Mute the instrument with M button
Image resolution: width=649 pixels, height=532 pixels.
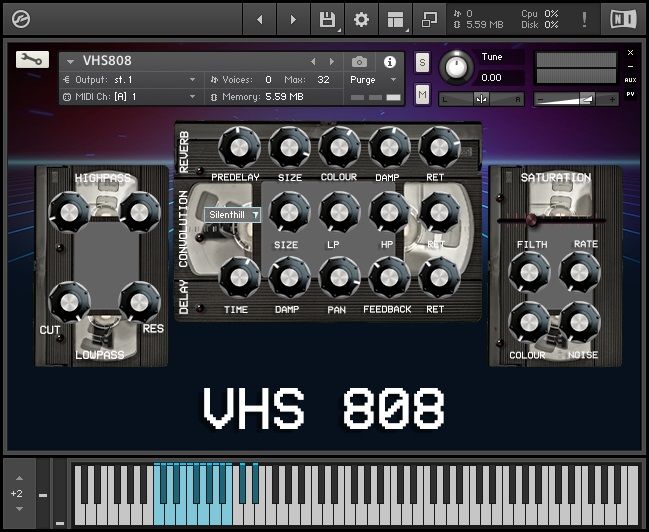(x=422, y=95)
